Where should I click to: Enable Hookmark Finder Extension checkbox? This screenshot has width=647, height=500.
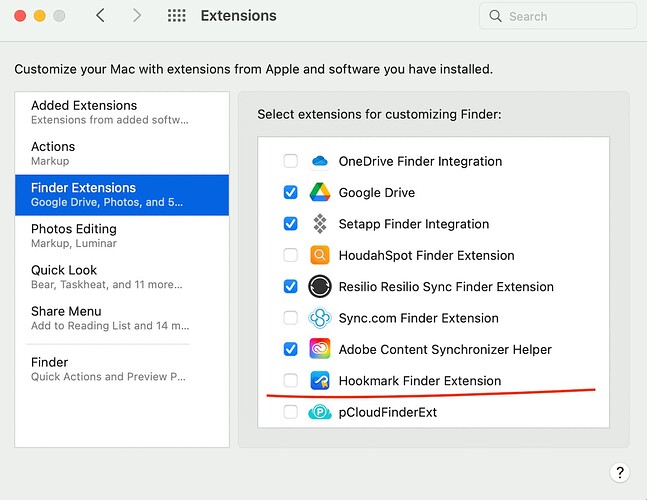click(x=290, y=380)
